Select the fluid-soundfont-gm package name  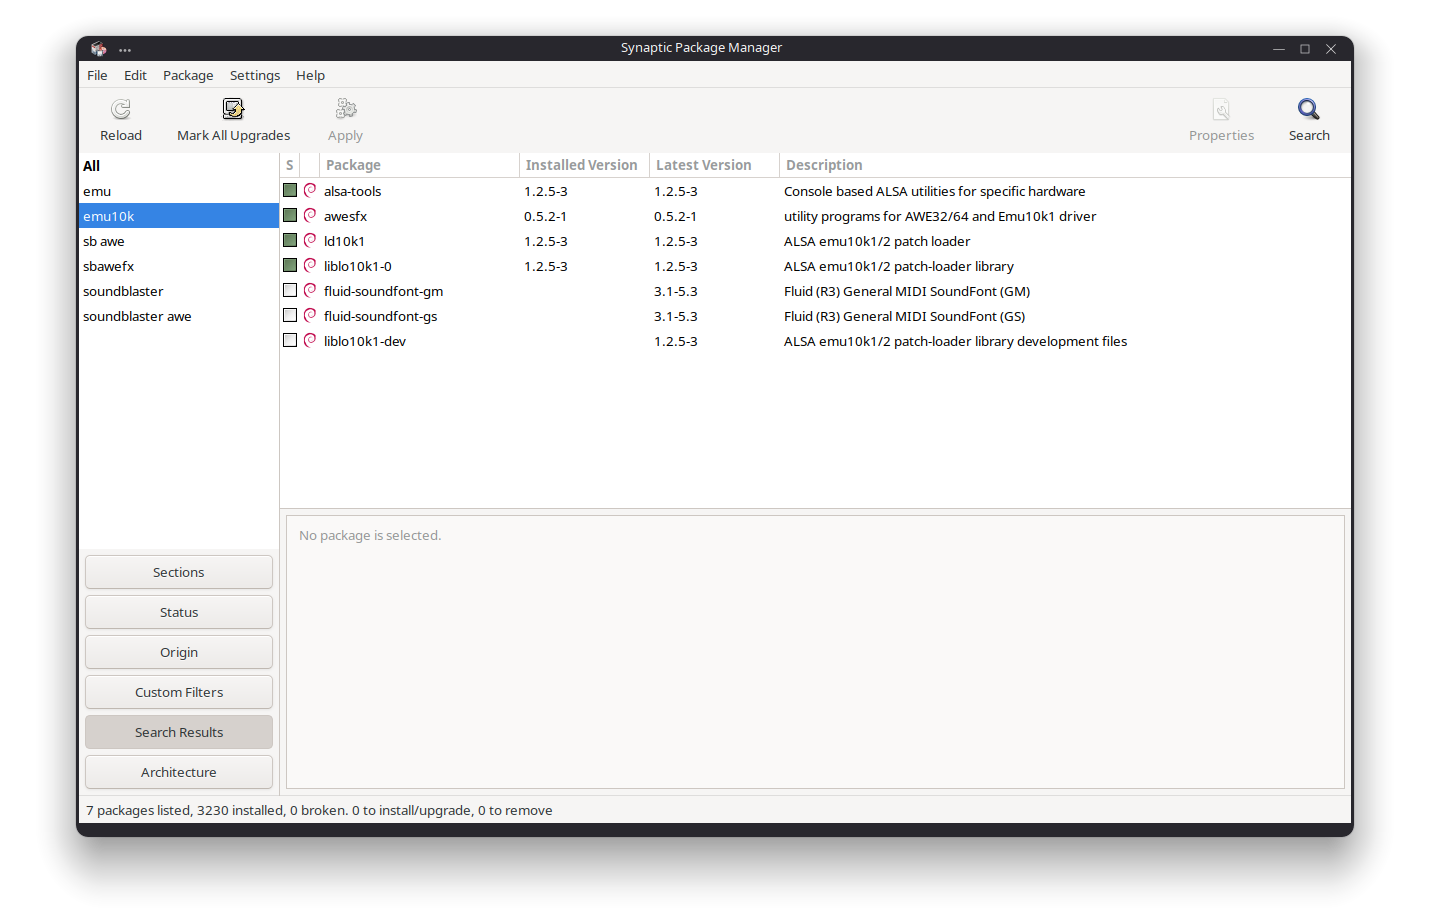coord(383,291)
